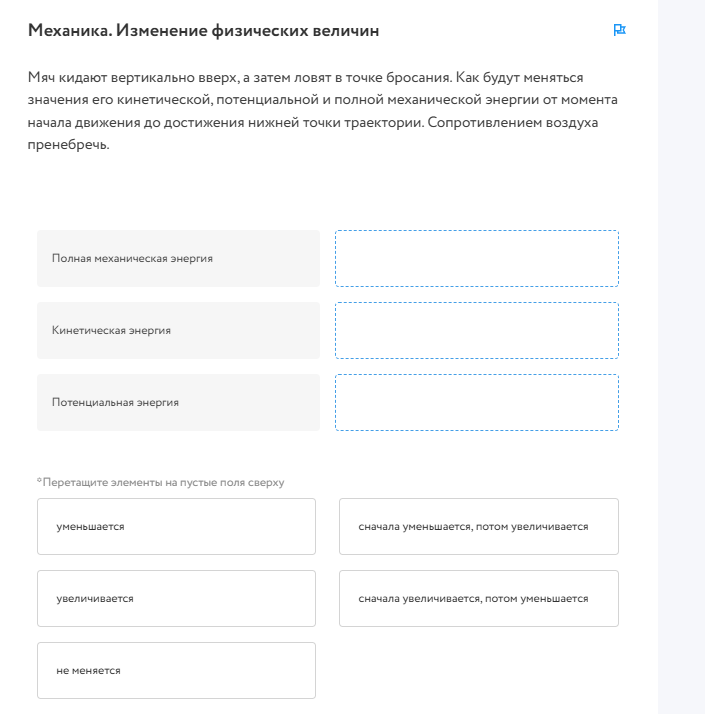
Task: Click the phrase 'Сопротивлением воздуха' in the problem
Action: pyautogui.click(x=512, y=122)
